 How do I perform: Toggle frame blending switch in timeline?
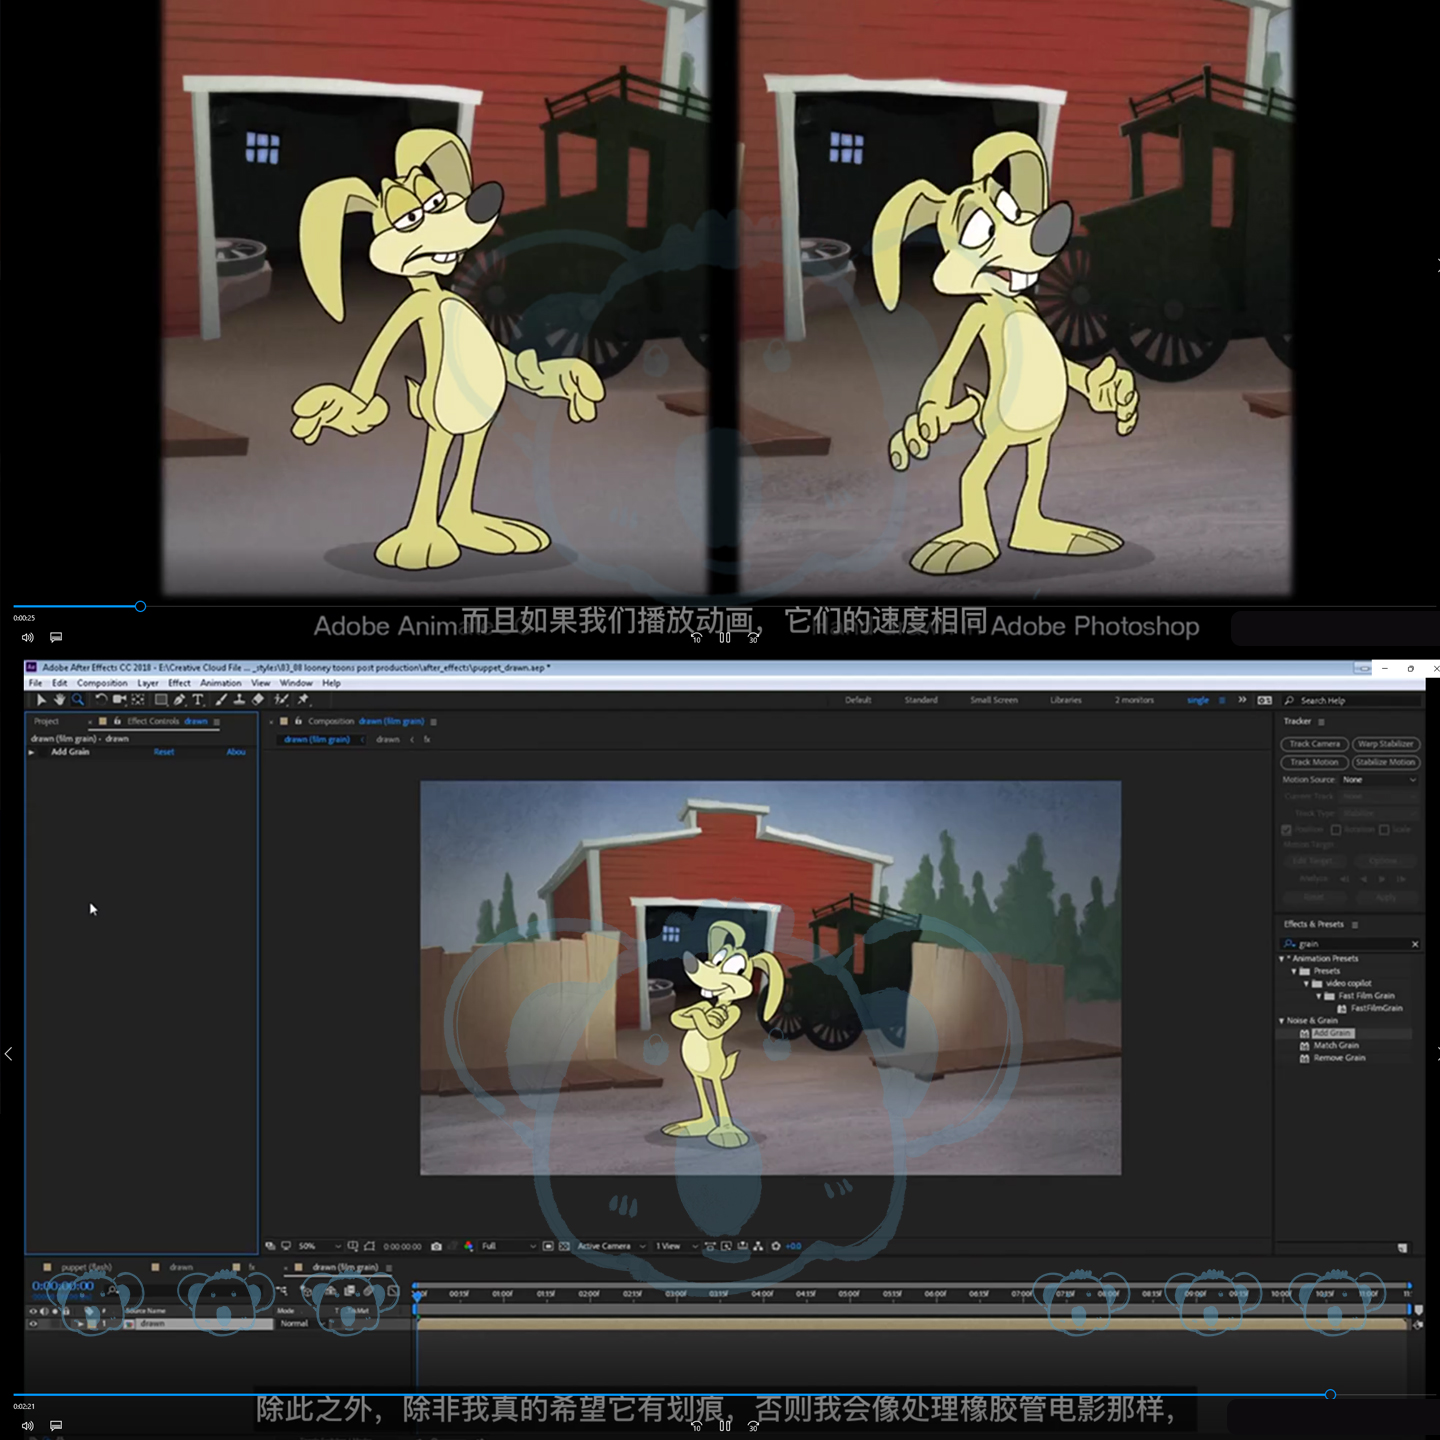point(349,1291)
